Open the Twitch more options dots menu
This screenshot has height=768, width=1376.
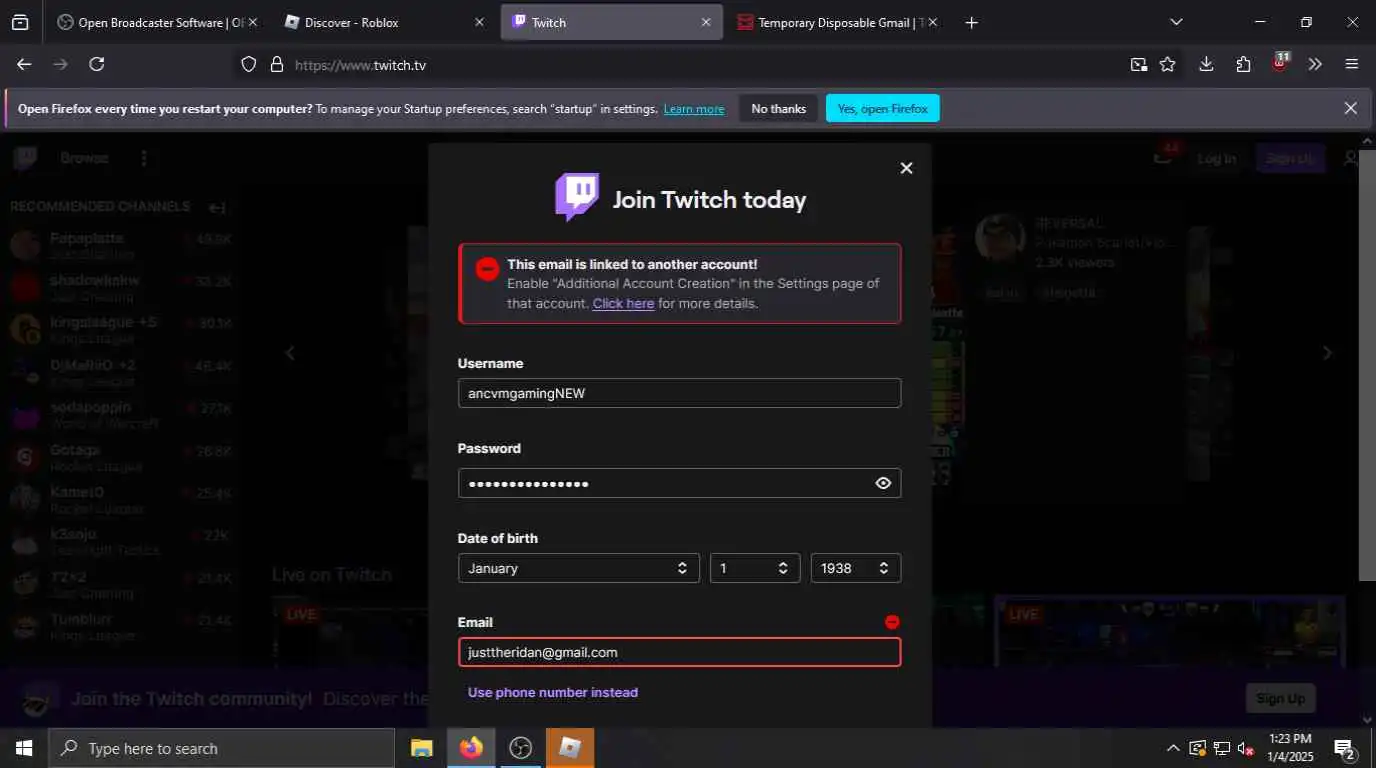coord(144,158)
